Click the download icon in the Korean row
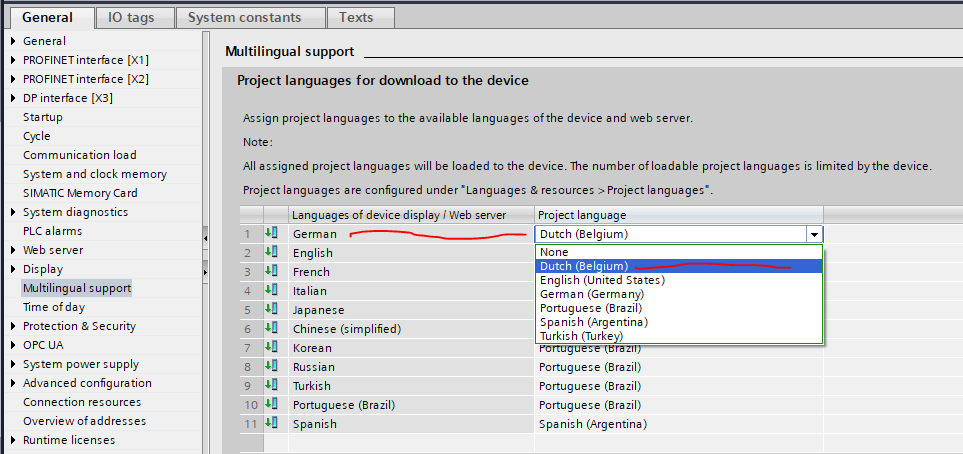This screenshot has width=963, height=454. tap(272, 348)
